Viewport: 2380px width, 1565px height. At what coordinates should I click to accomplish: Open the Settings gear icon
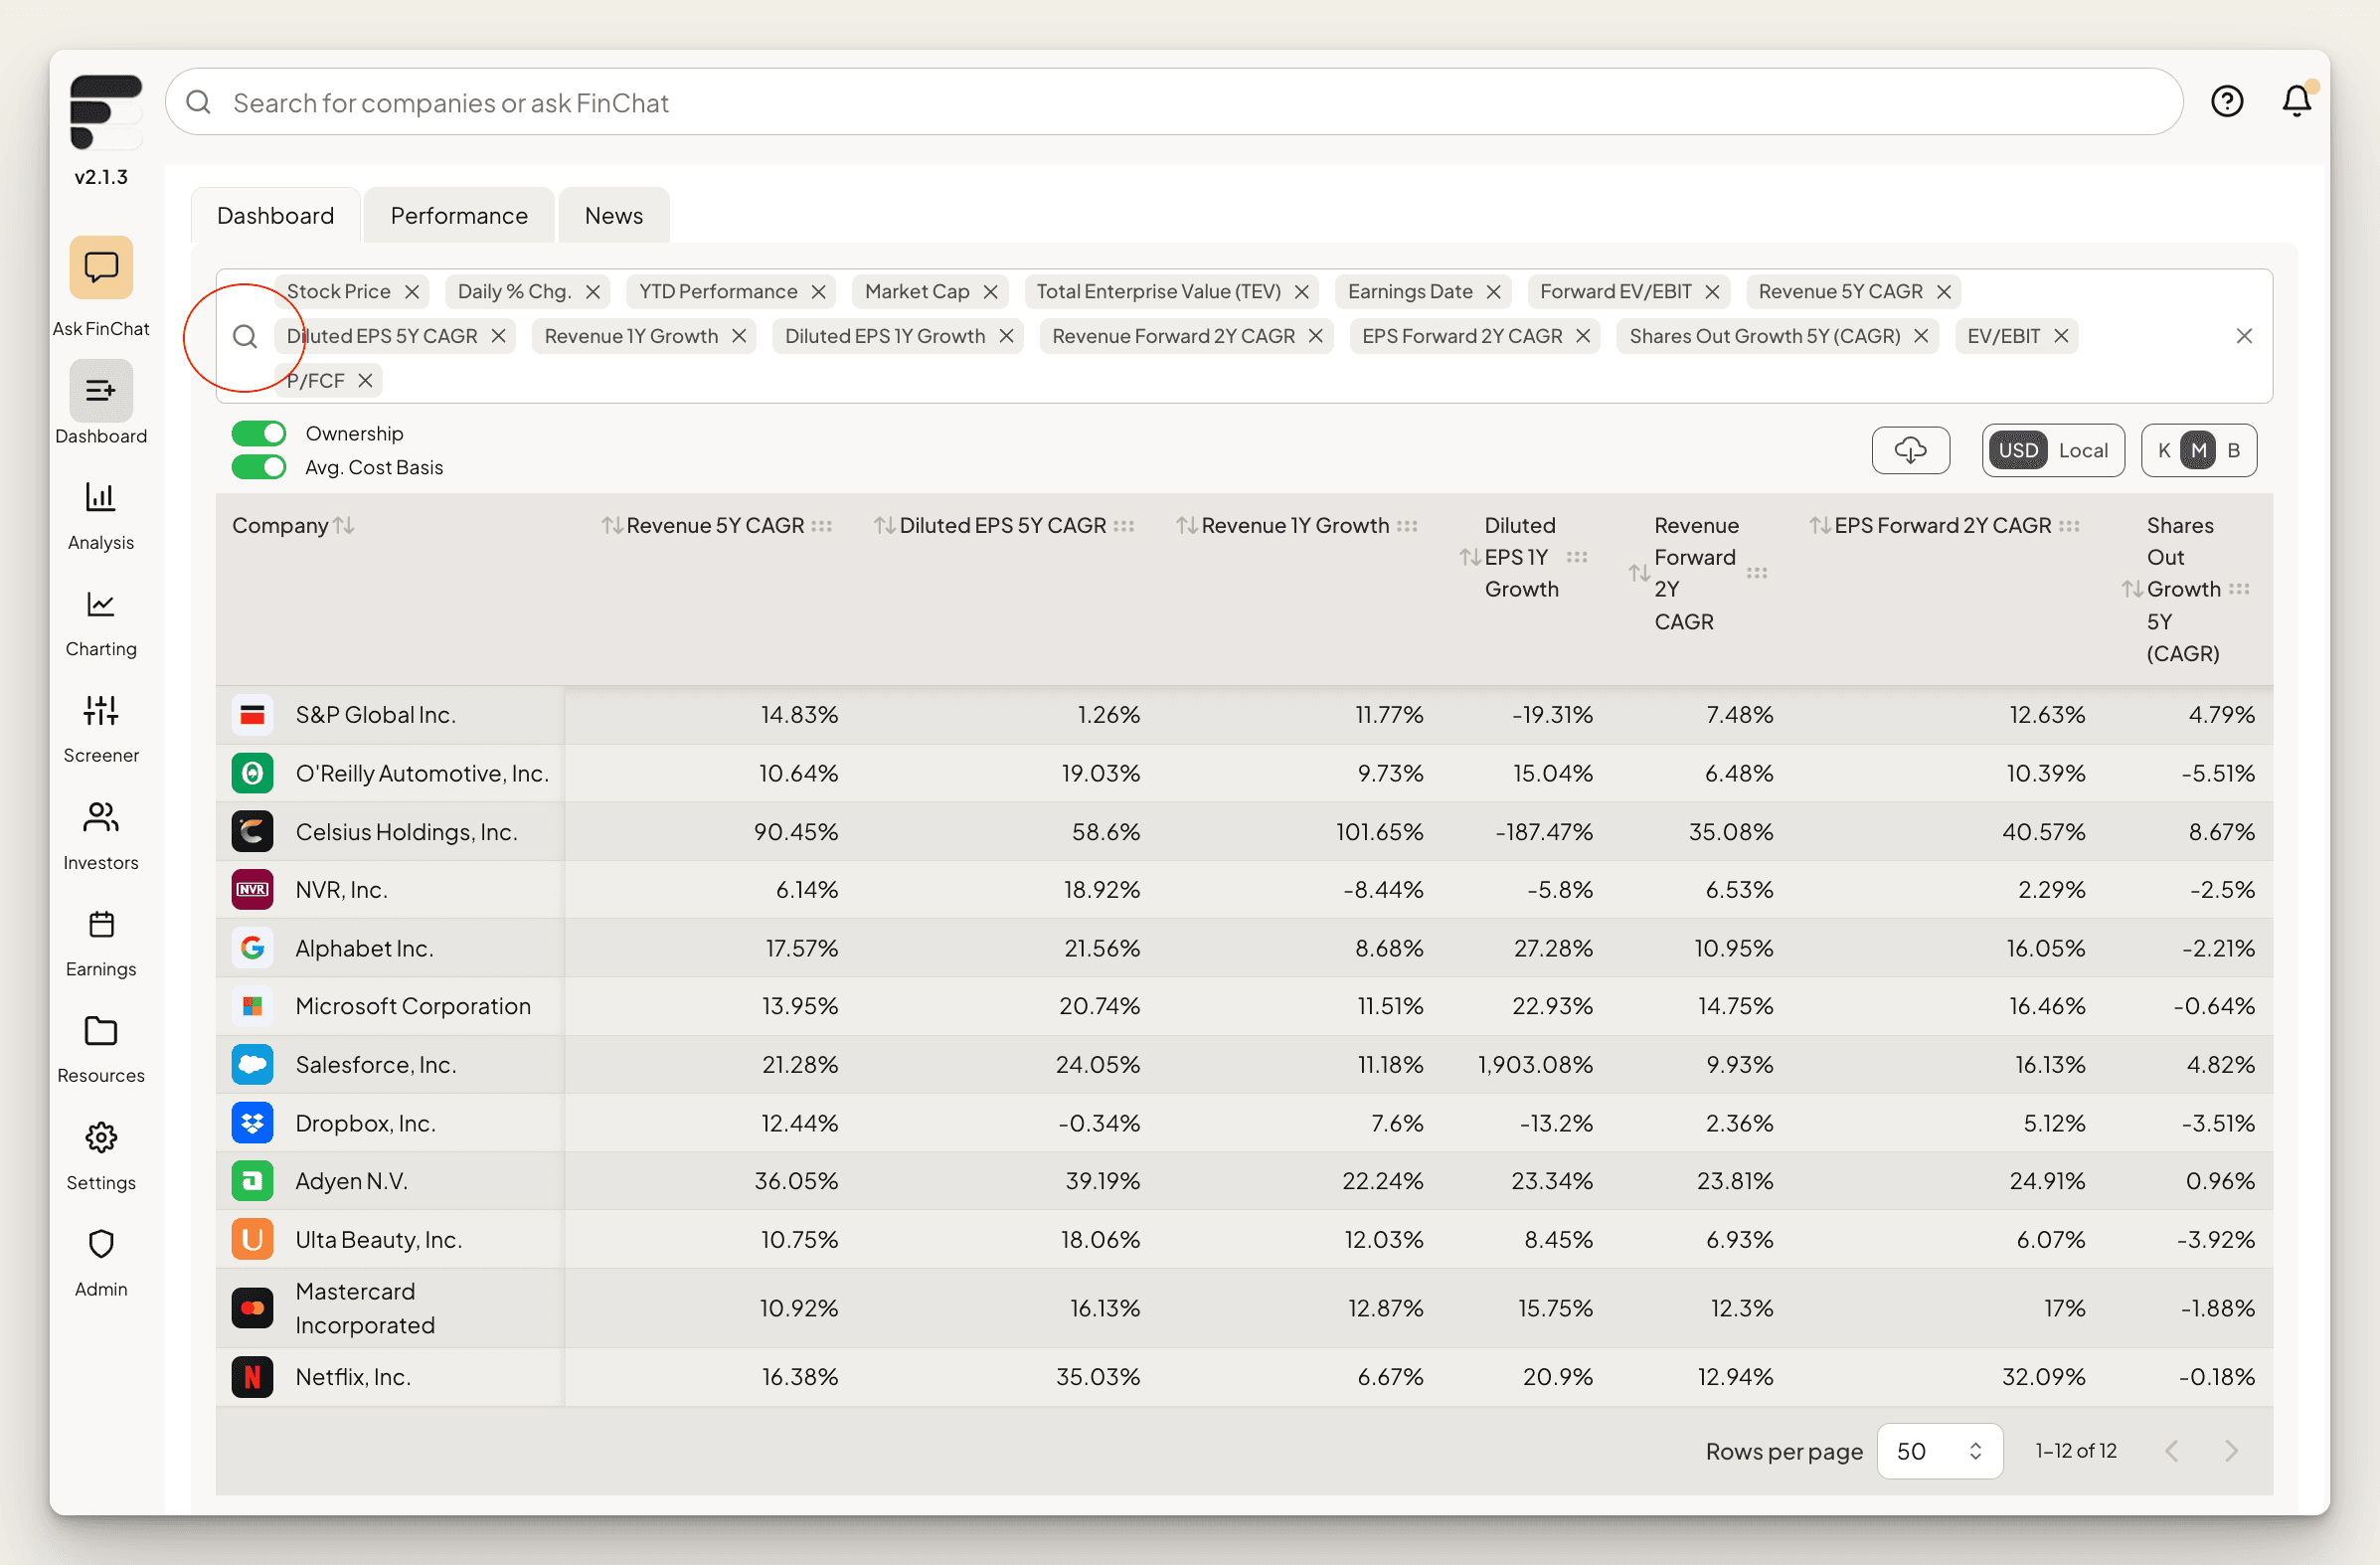click(x=101, y=1137)
